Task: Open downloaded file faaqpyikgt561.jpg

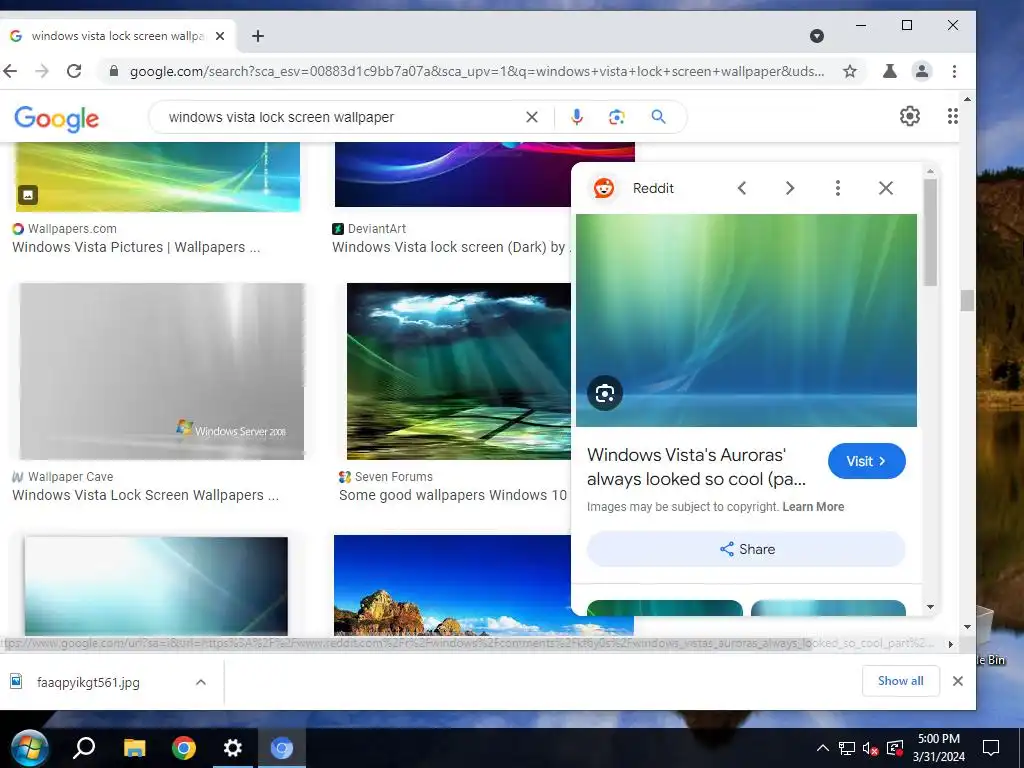Action: (x=88, y=682)
